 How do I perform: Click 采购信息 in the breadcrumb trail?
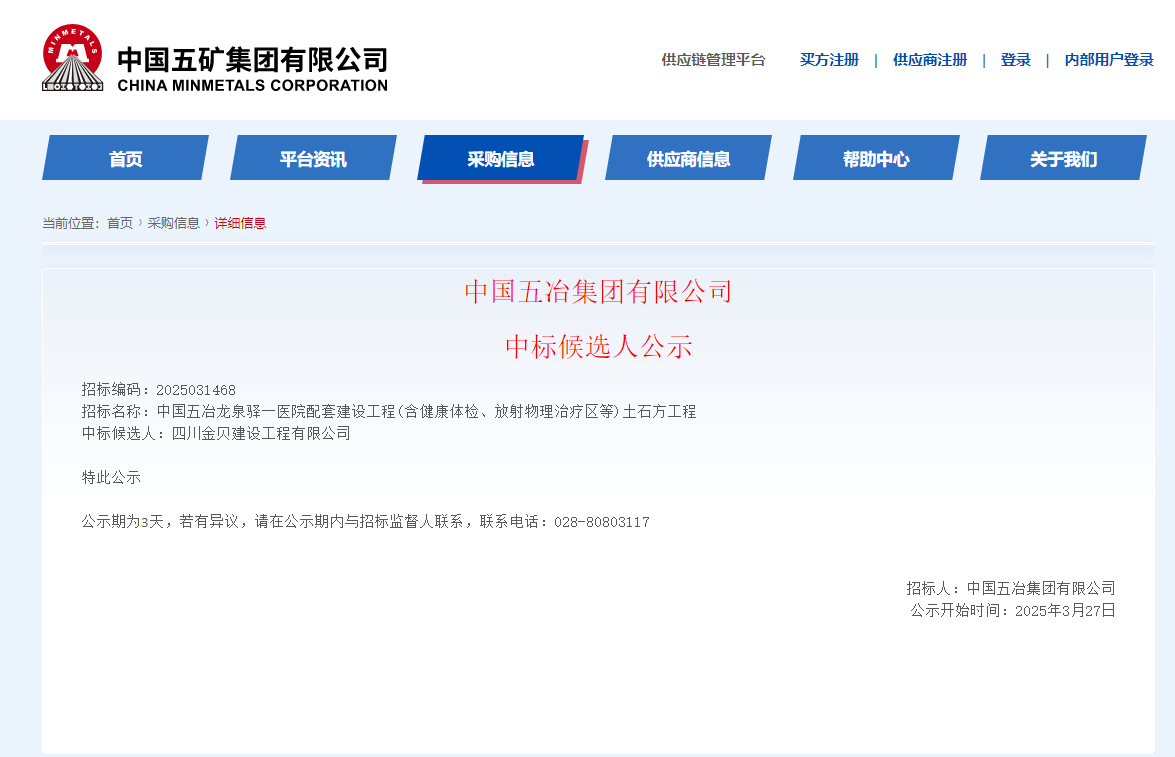point(173,223)
